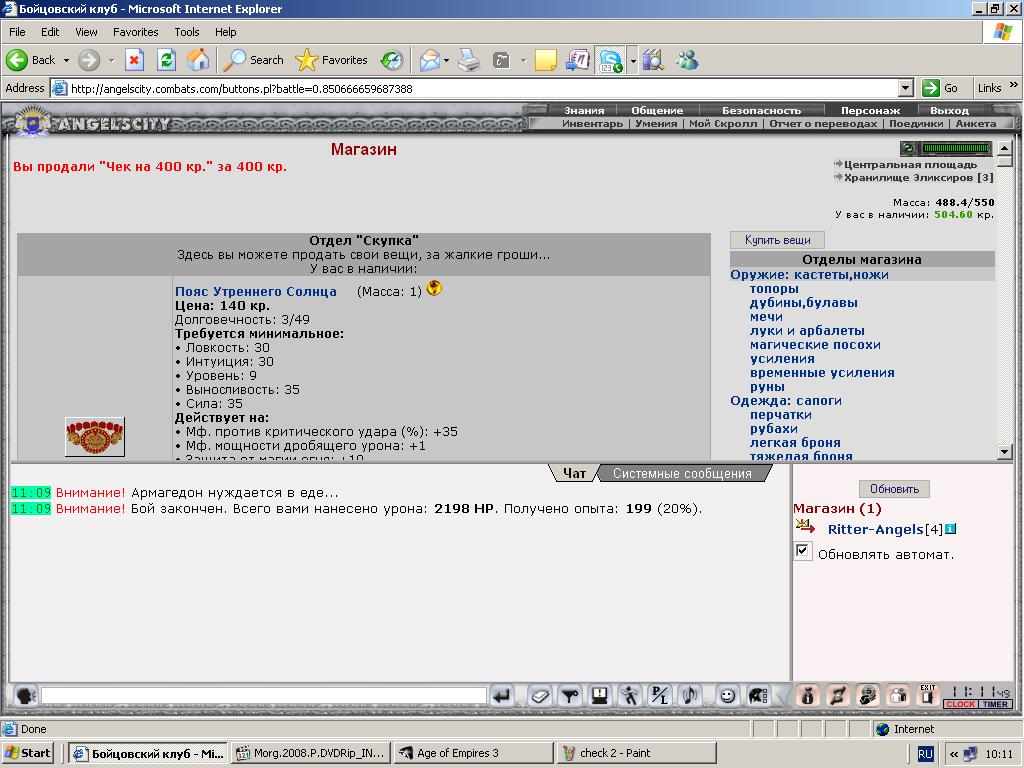Viewport: 1024px width, 768px height.
Task: Click the smiley emoticons icon
Action: click(x=727, y=696)
